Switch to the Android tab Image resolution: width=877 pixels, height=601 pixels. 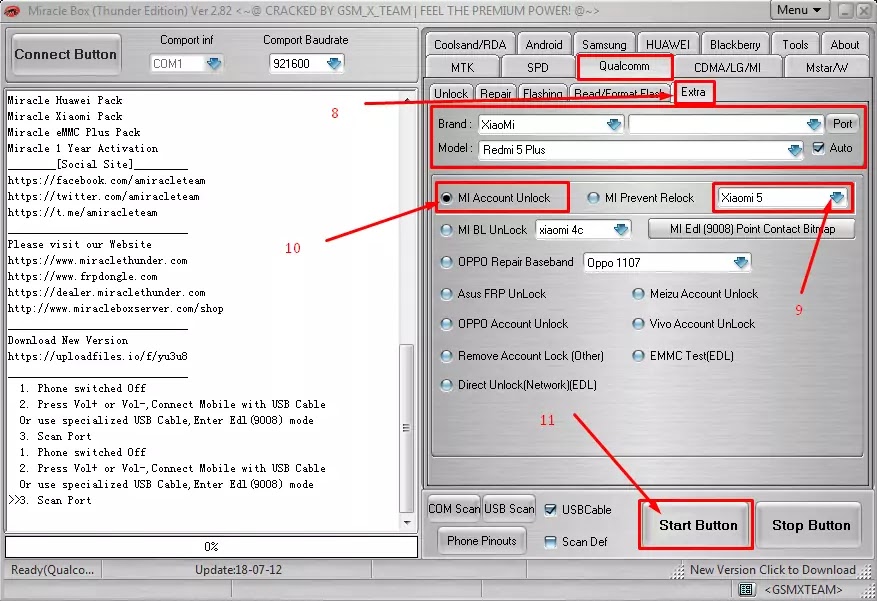pos(544,45)
